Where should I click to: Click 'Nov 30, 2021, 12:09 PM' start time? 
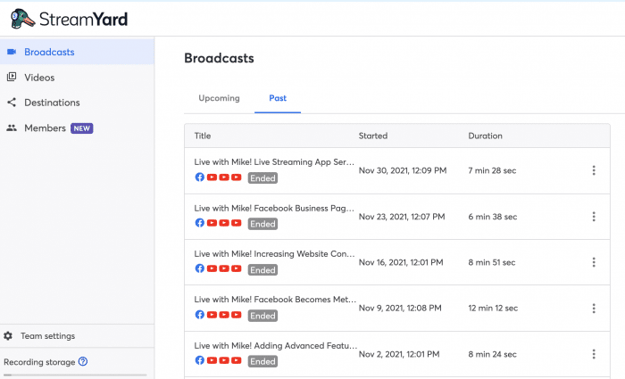[x=403, y=171]
